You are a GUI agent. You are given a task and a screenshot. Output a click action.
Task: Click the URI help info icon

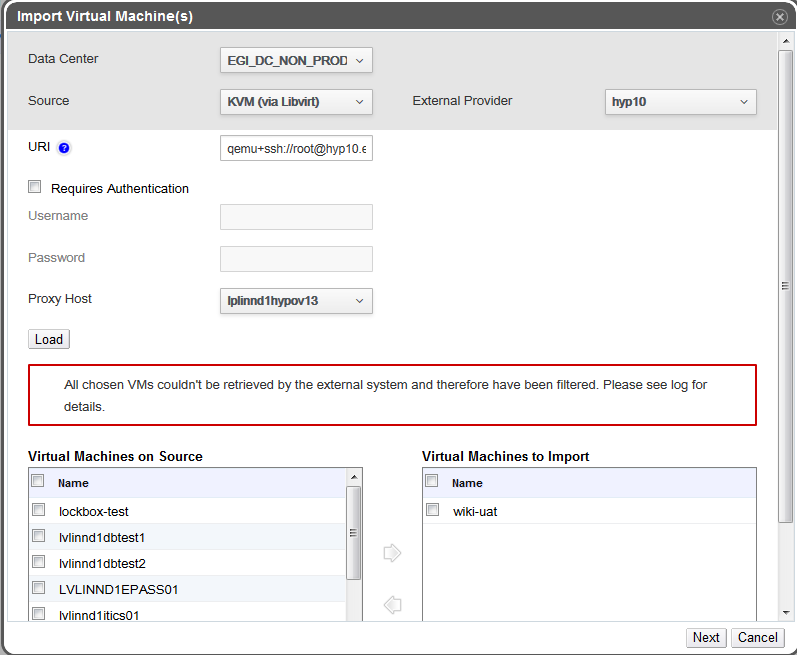tap(64, 148)
